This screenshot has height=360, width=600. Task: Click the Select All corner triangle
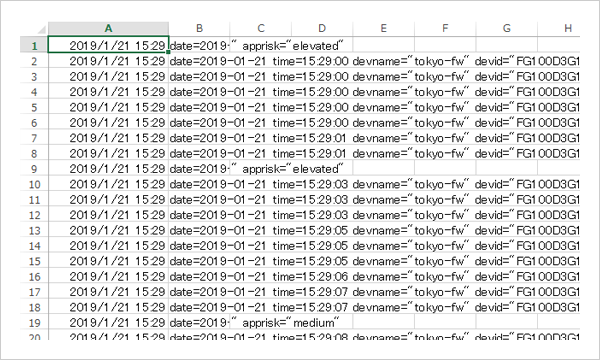[x=41, y=29]
